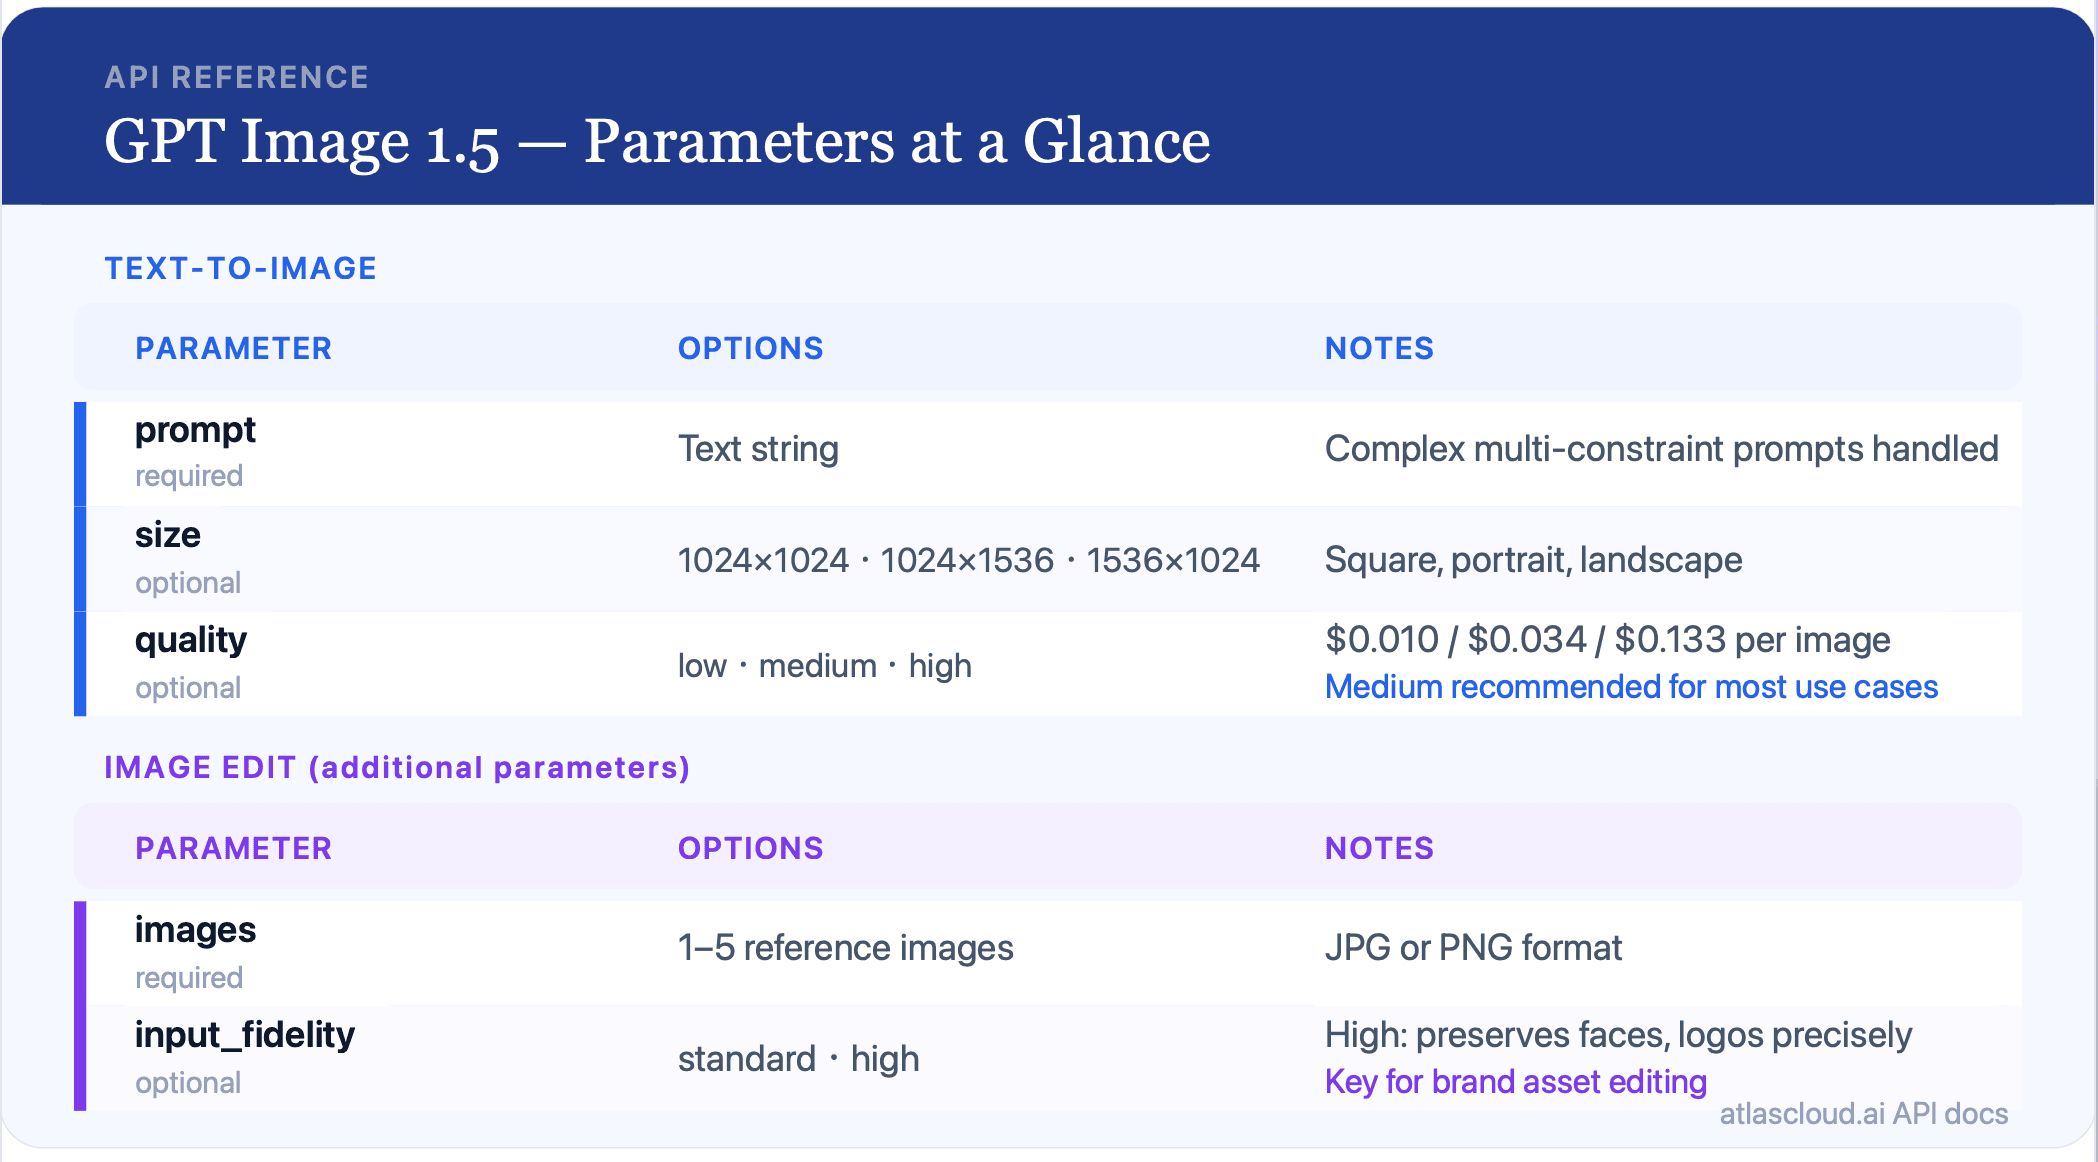Click the input_fidelity parameter name

point(245,1035)
